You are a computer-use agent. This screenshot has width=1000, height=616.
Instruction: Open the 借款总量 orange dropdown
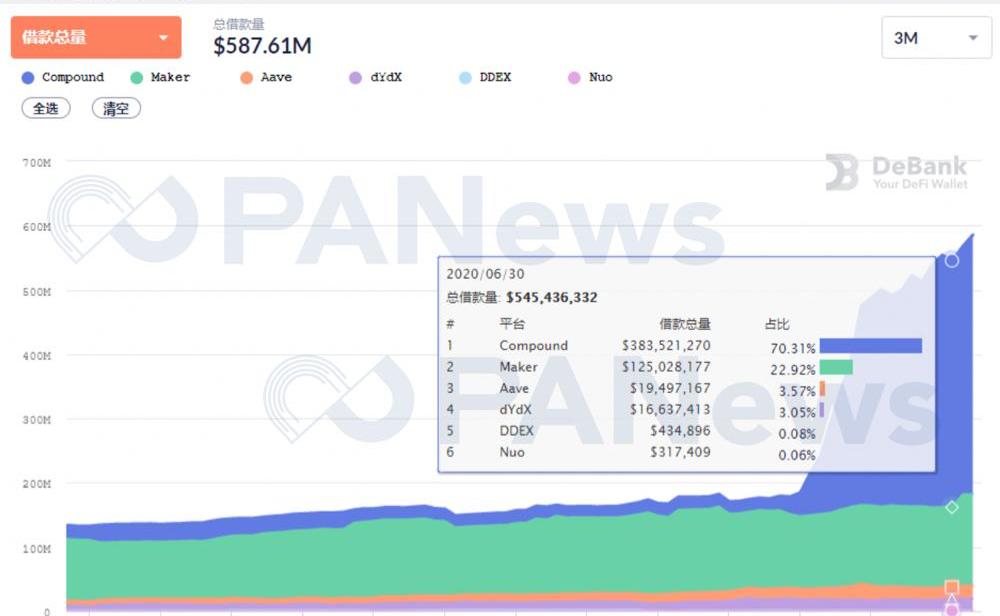click(x=96, y=38)
